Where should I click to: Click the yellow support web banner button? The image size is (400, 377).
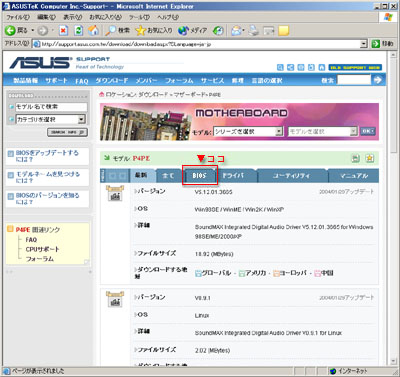click(x=355, y=67)
